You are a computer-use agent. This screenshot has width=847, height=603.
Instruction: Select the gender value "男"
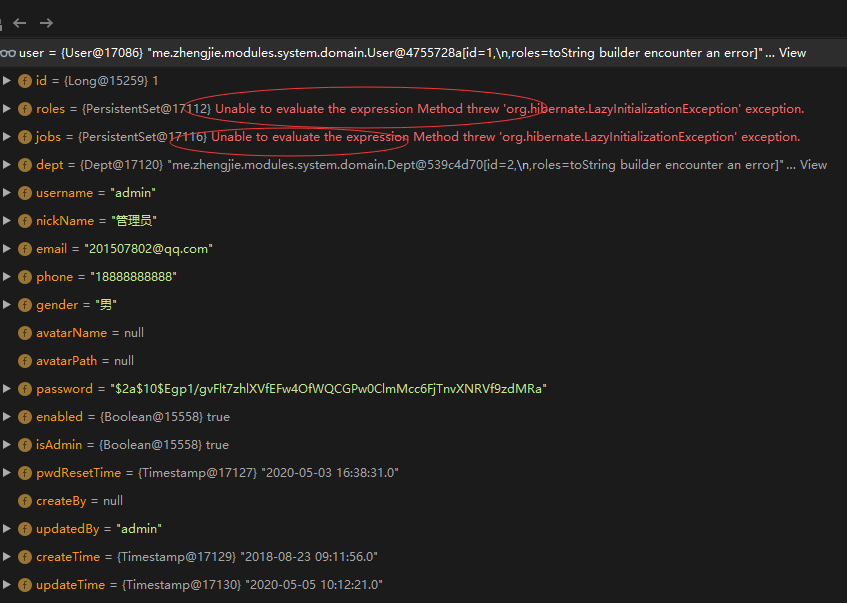coord(106,305)
